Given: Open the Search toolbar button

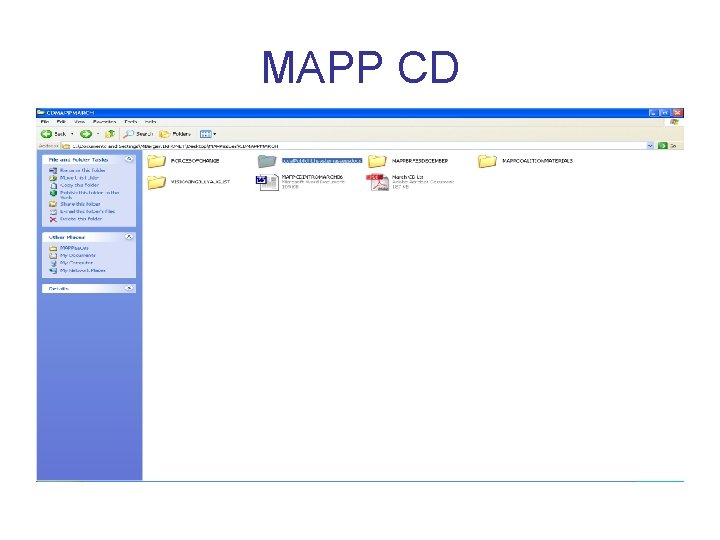Looking at the screenshot, I should (138, 134).
